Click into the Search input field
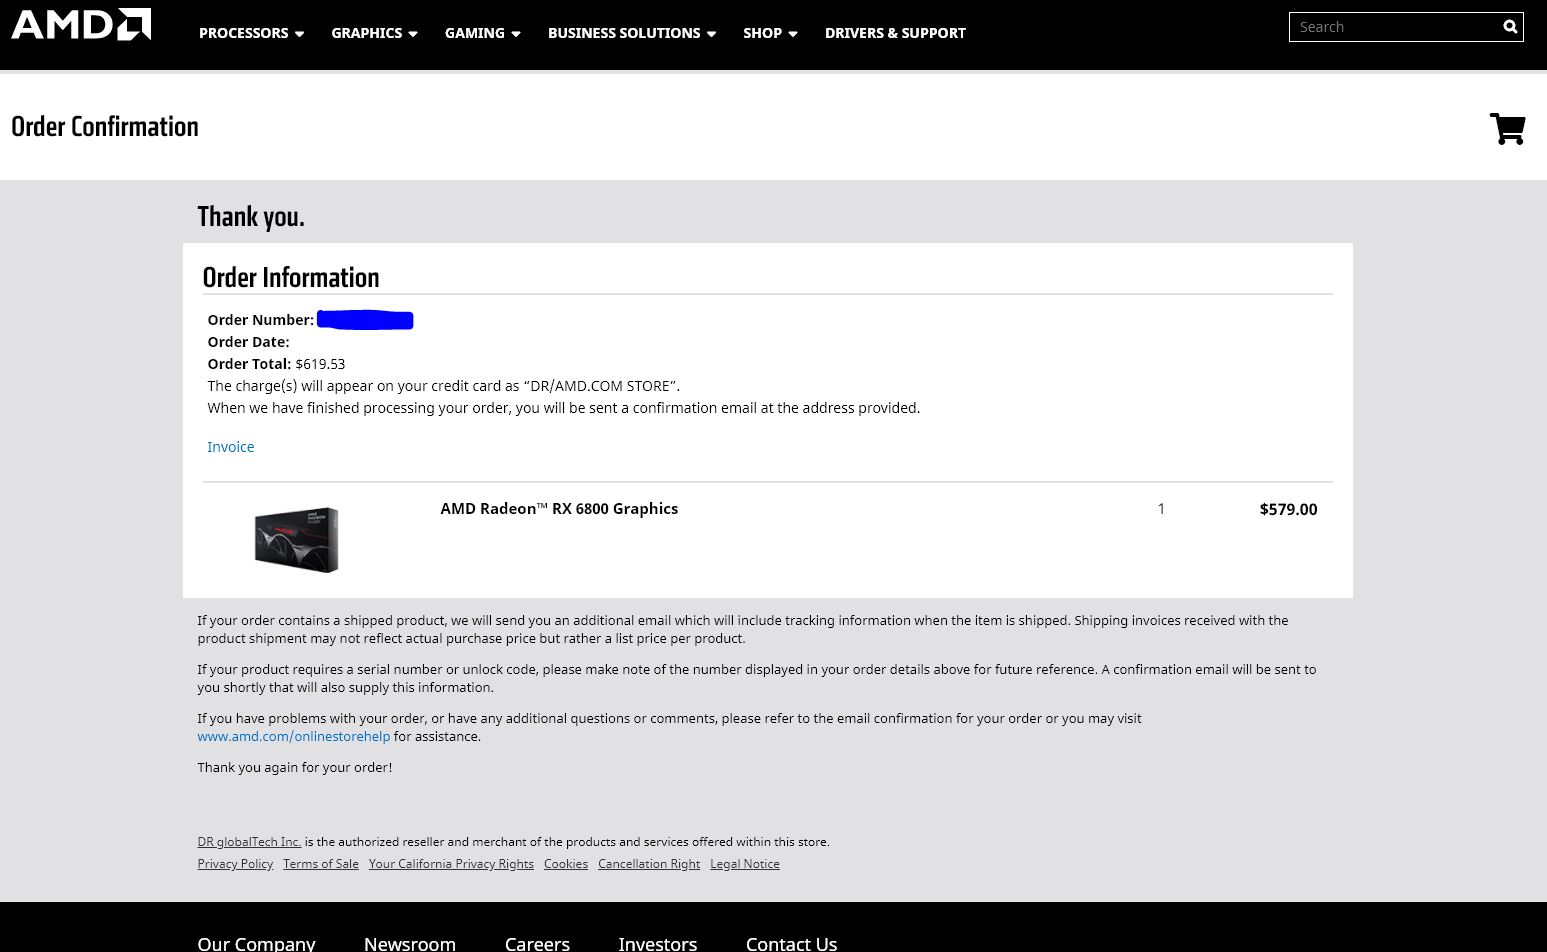Screen dimensions: 1547x952 tap(1394, 27)
